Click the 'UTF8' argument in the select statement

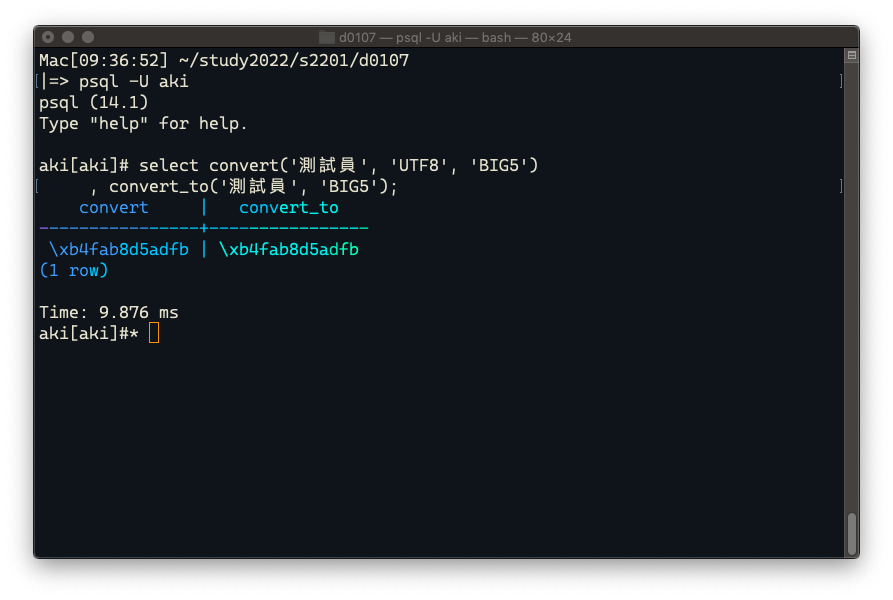[418, 166]
